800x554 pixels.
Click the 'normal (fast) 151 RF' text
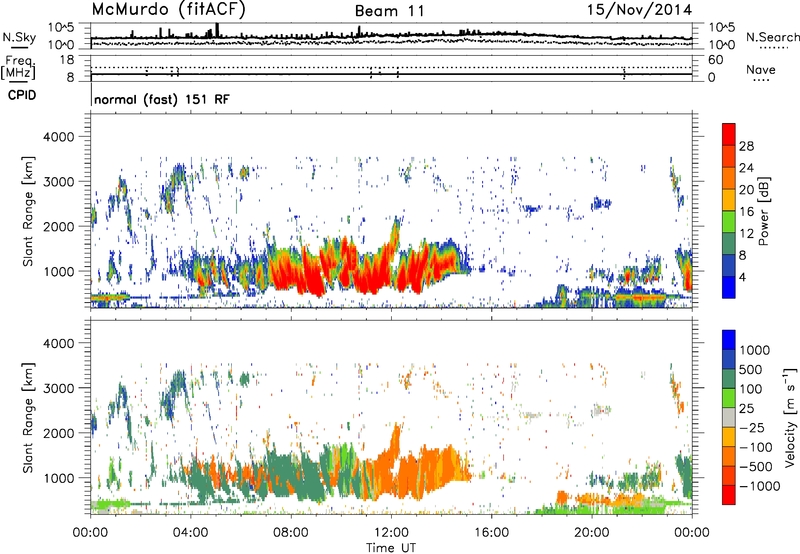click(162, 99)
